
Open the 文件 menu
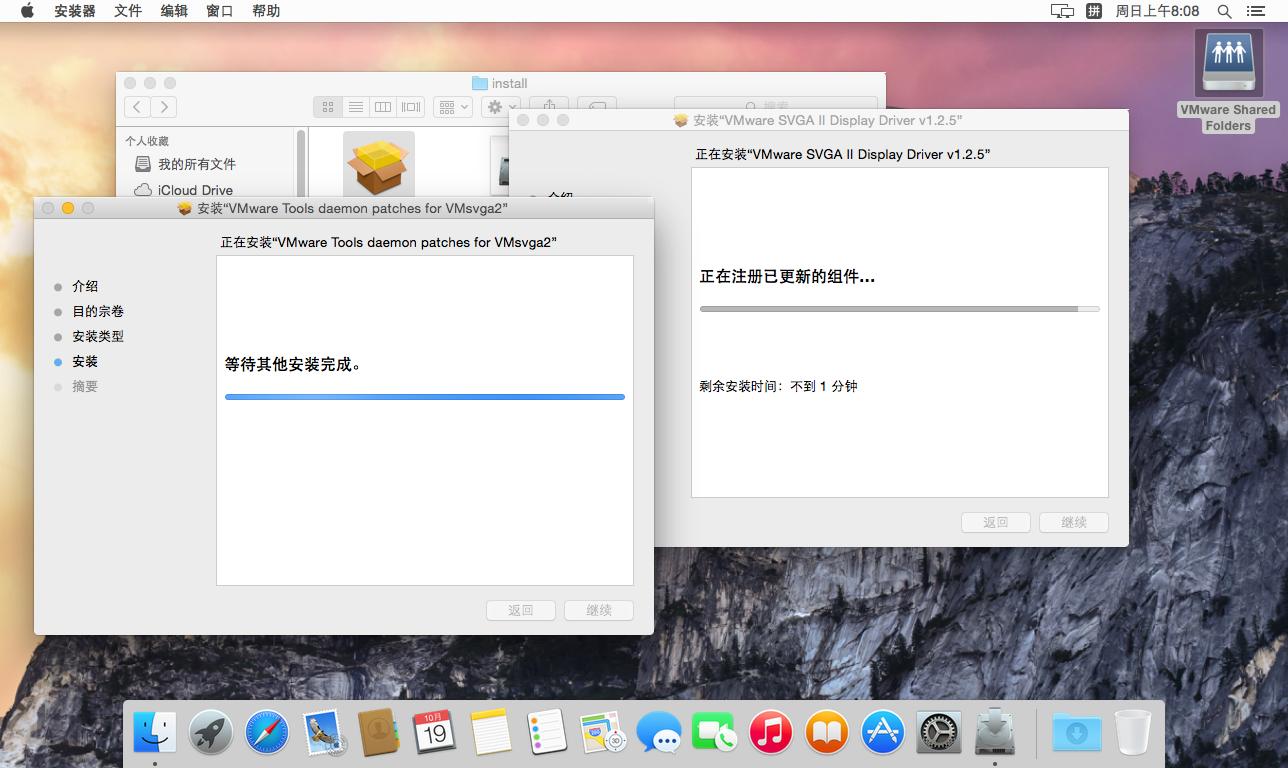tap(128, 11)
